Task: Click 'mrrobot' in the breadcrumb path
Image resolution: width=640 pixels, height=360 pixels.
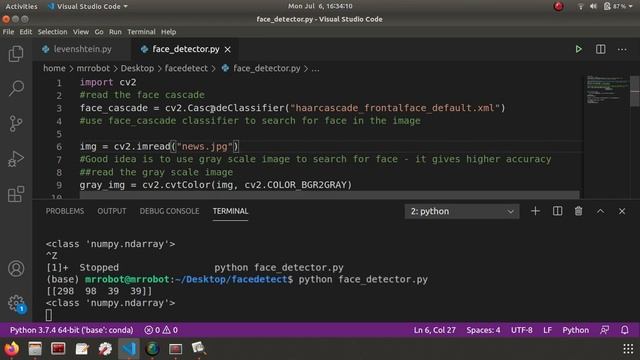Action: tap(93, 69)
